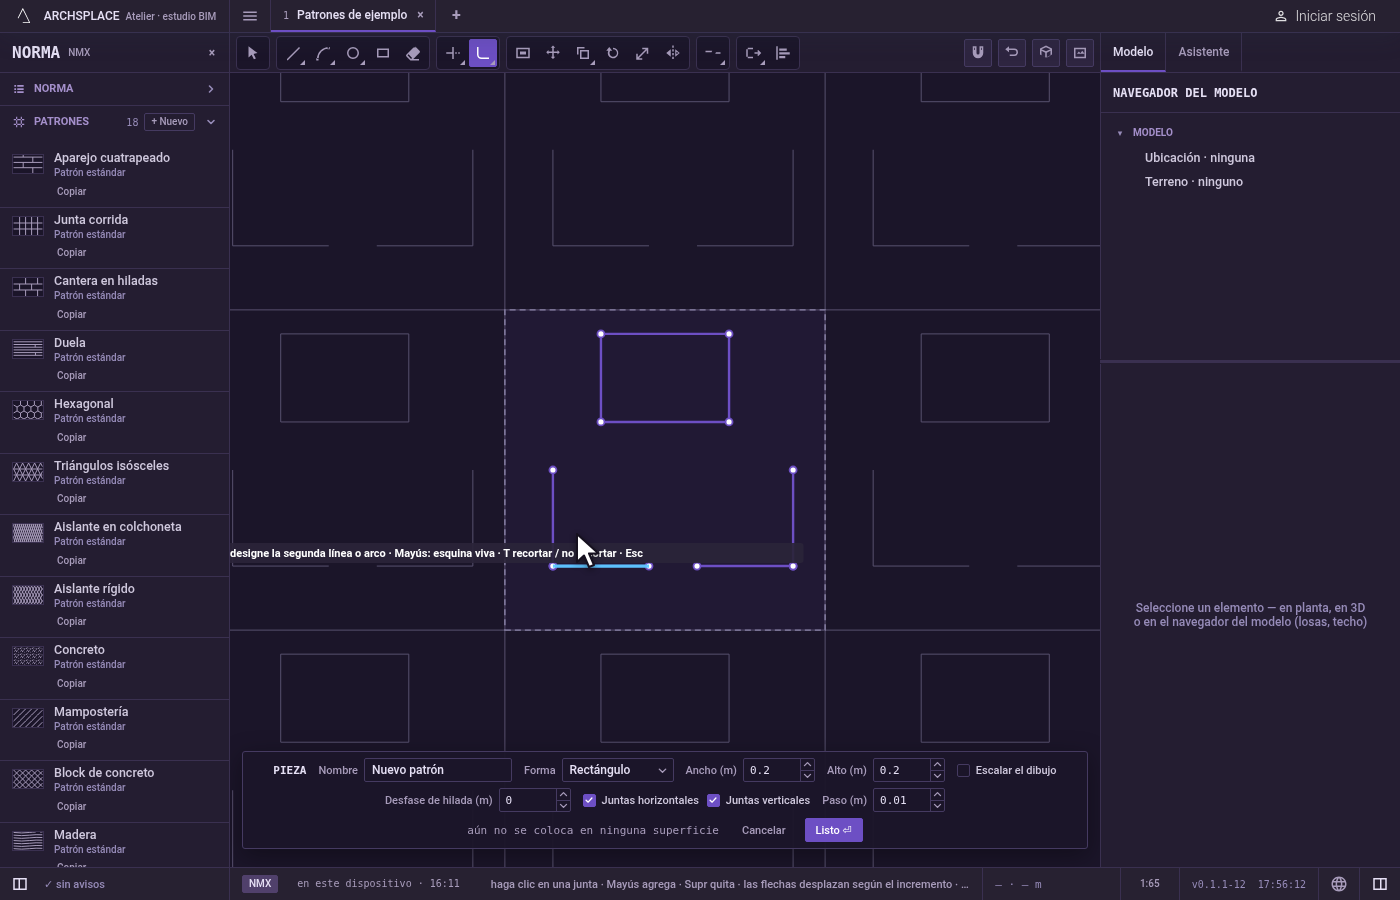Expand the NORMA section chevron

point(211,89)
